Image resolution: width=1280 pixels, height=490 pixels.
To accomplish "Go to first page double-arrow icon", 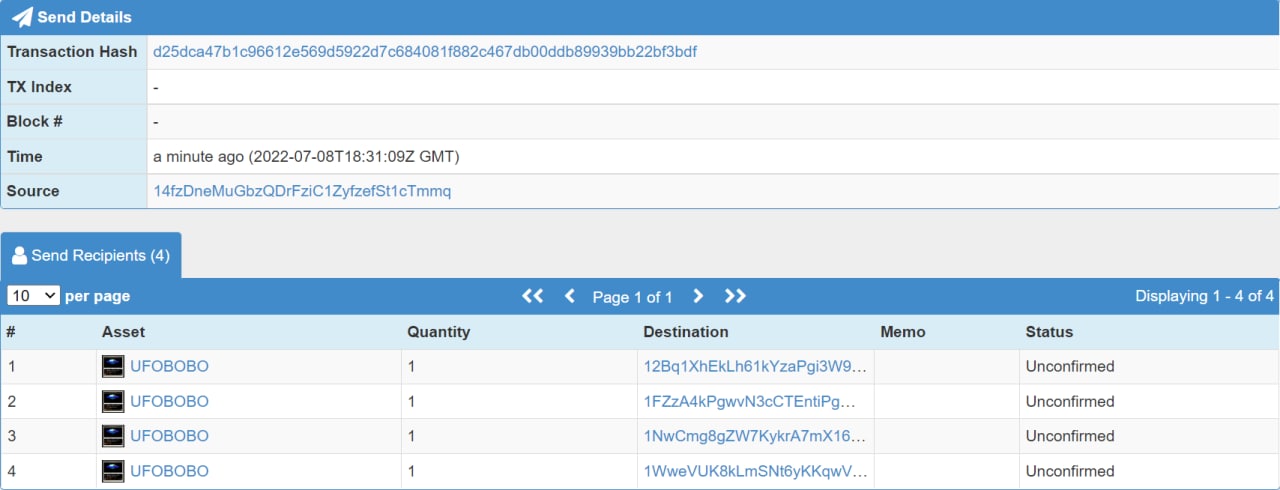I will point(533,296).
